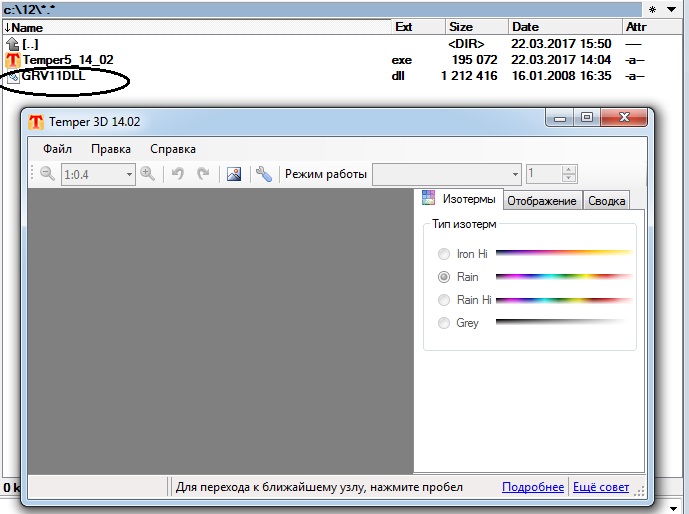689x514 pixels.
Task: Click the Ещё совет link
Action: coord(601,487)
